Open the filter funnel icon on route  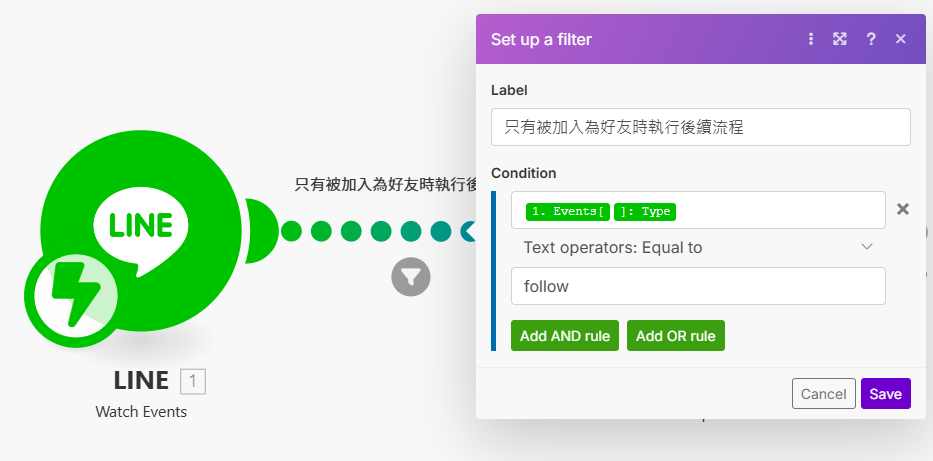click(411, 277)
